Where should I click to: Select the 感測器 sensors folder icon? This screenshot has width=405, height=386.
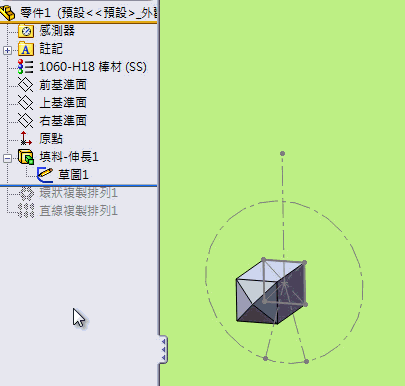[26, 31]
